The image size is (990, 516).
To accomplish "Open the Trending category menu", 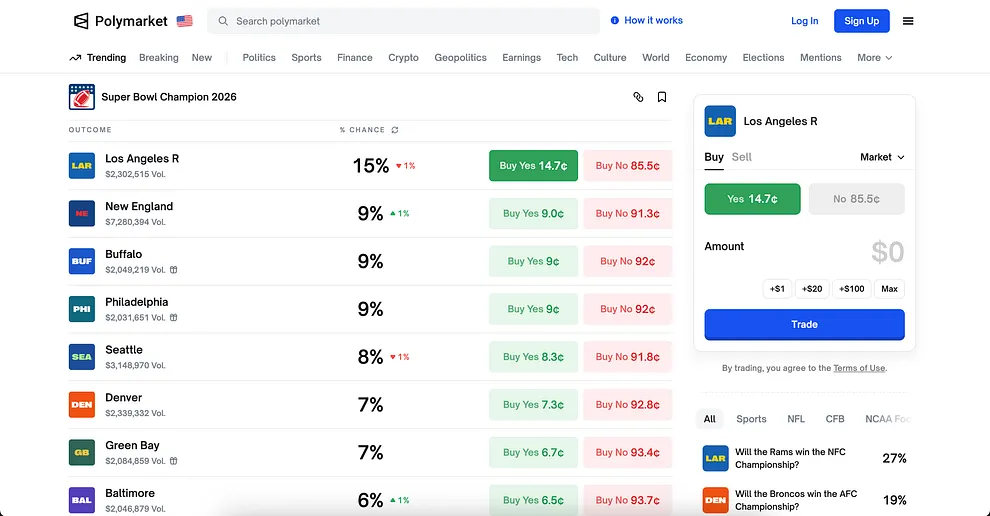I will (98, 58).
